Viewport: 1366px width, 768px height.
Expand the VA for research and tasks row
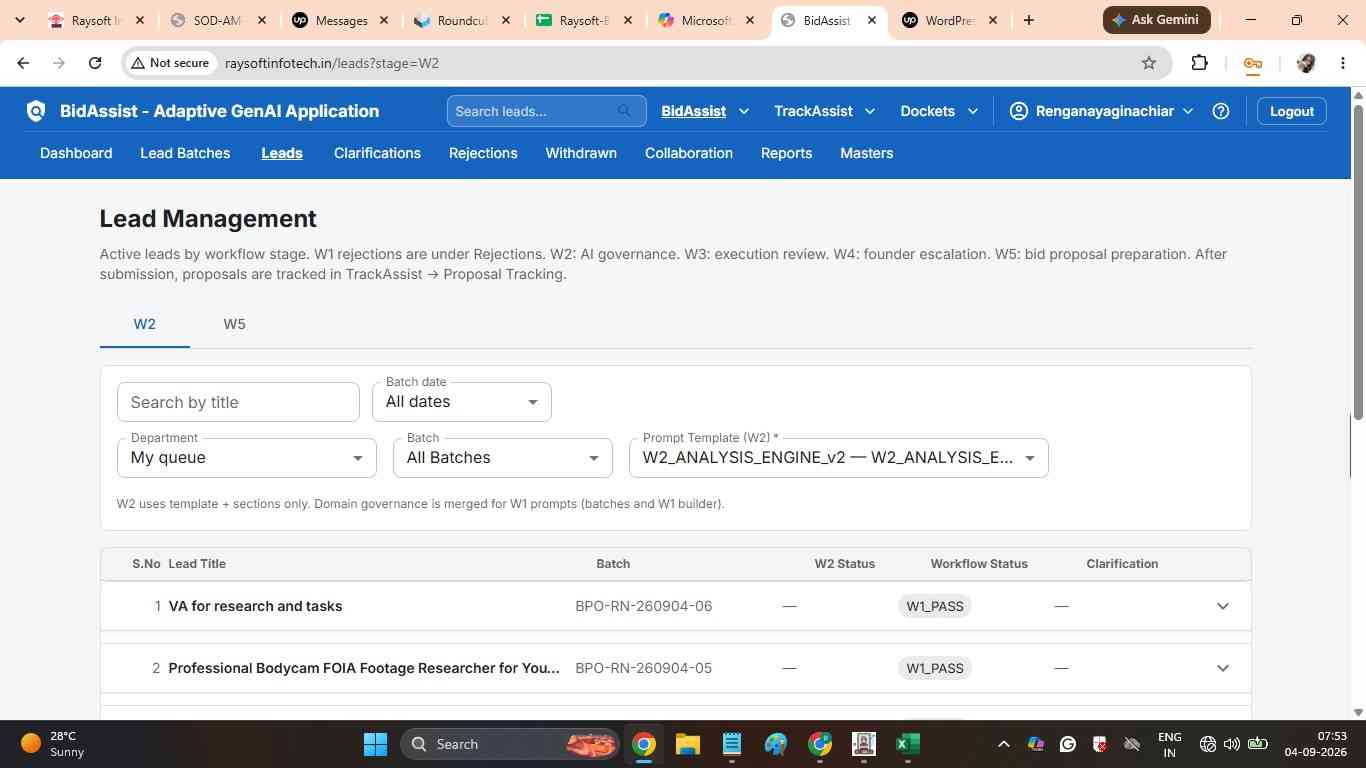(1222, 606)
